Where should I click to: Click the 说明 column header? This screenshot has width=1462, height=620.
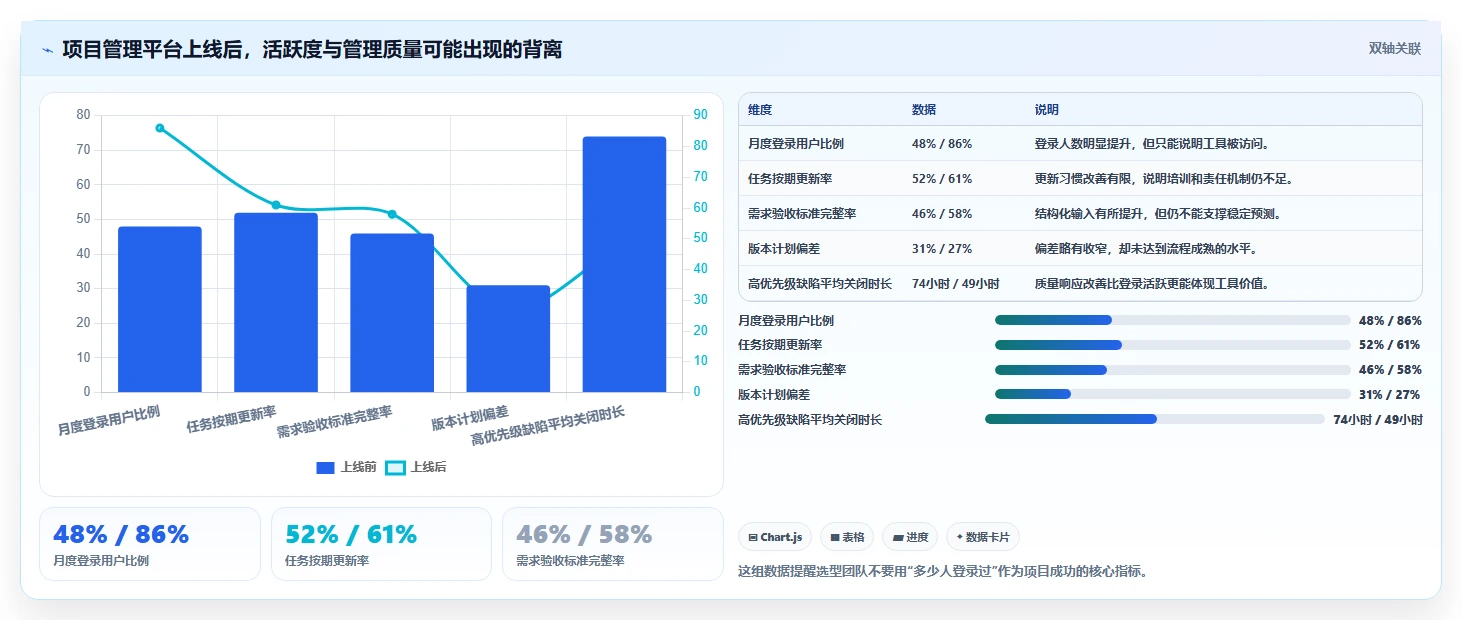1047,110
